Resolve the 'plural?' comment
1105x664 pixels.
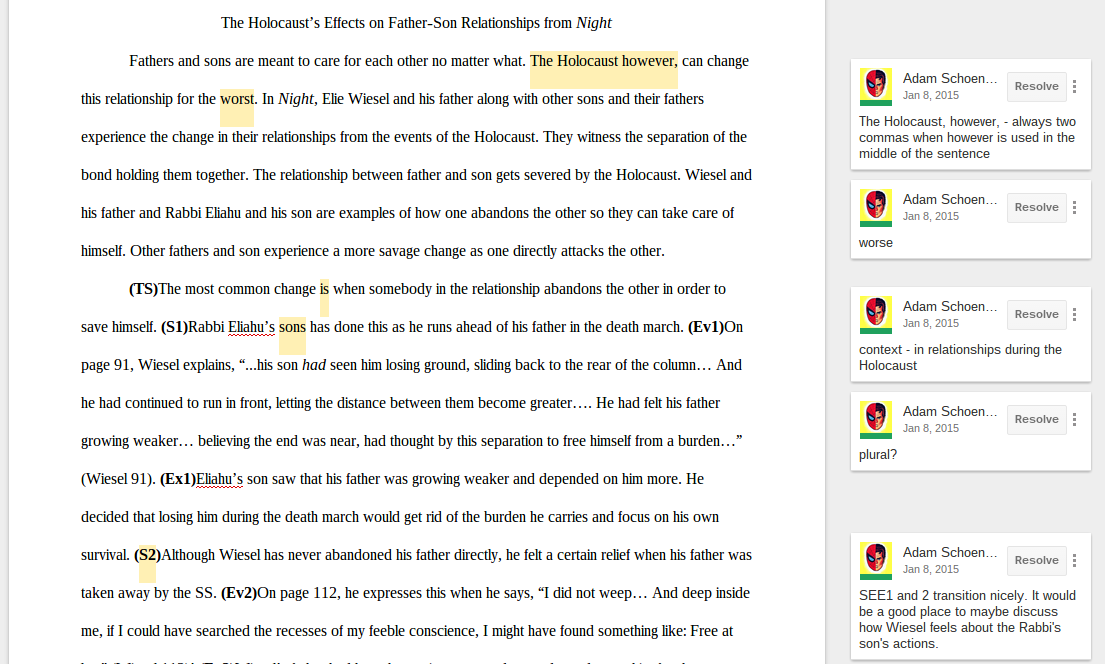1037,419
